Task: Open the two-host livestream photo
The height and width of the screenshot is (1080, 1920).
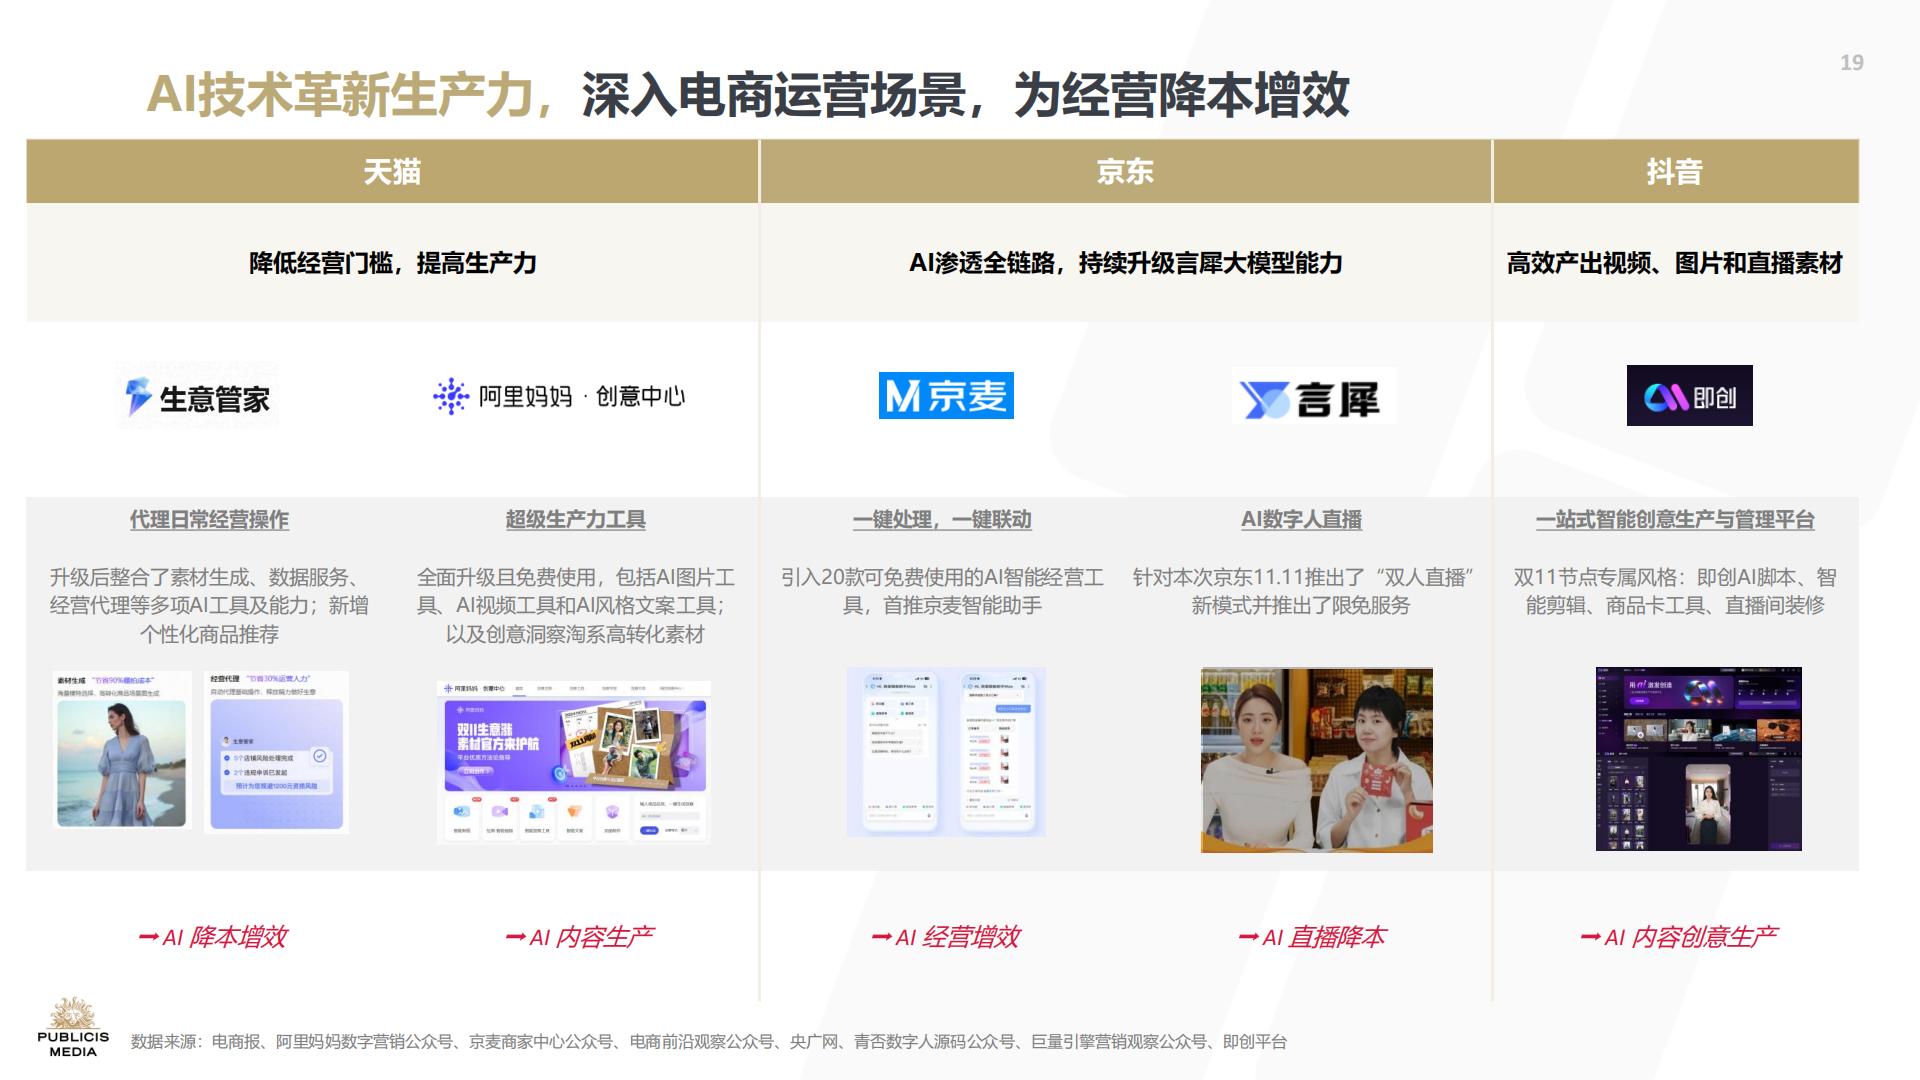Action: (1316, 760)
